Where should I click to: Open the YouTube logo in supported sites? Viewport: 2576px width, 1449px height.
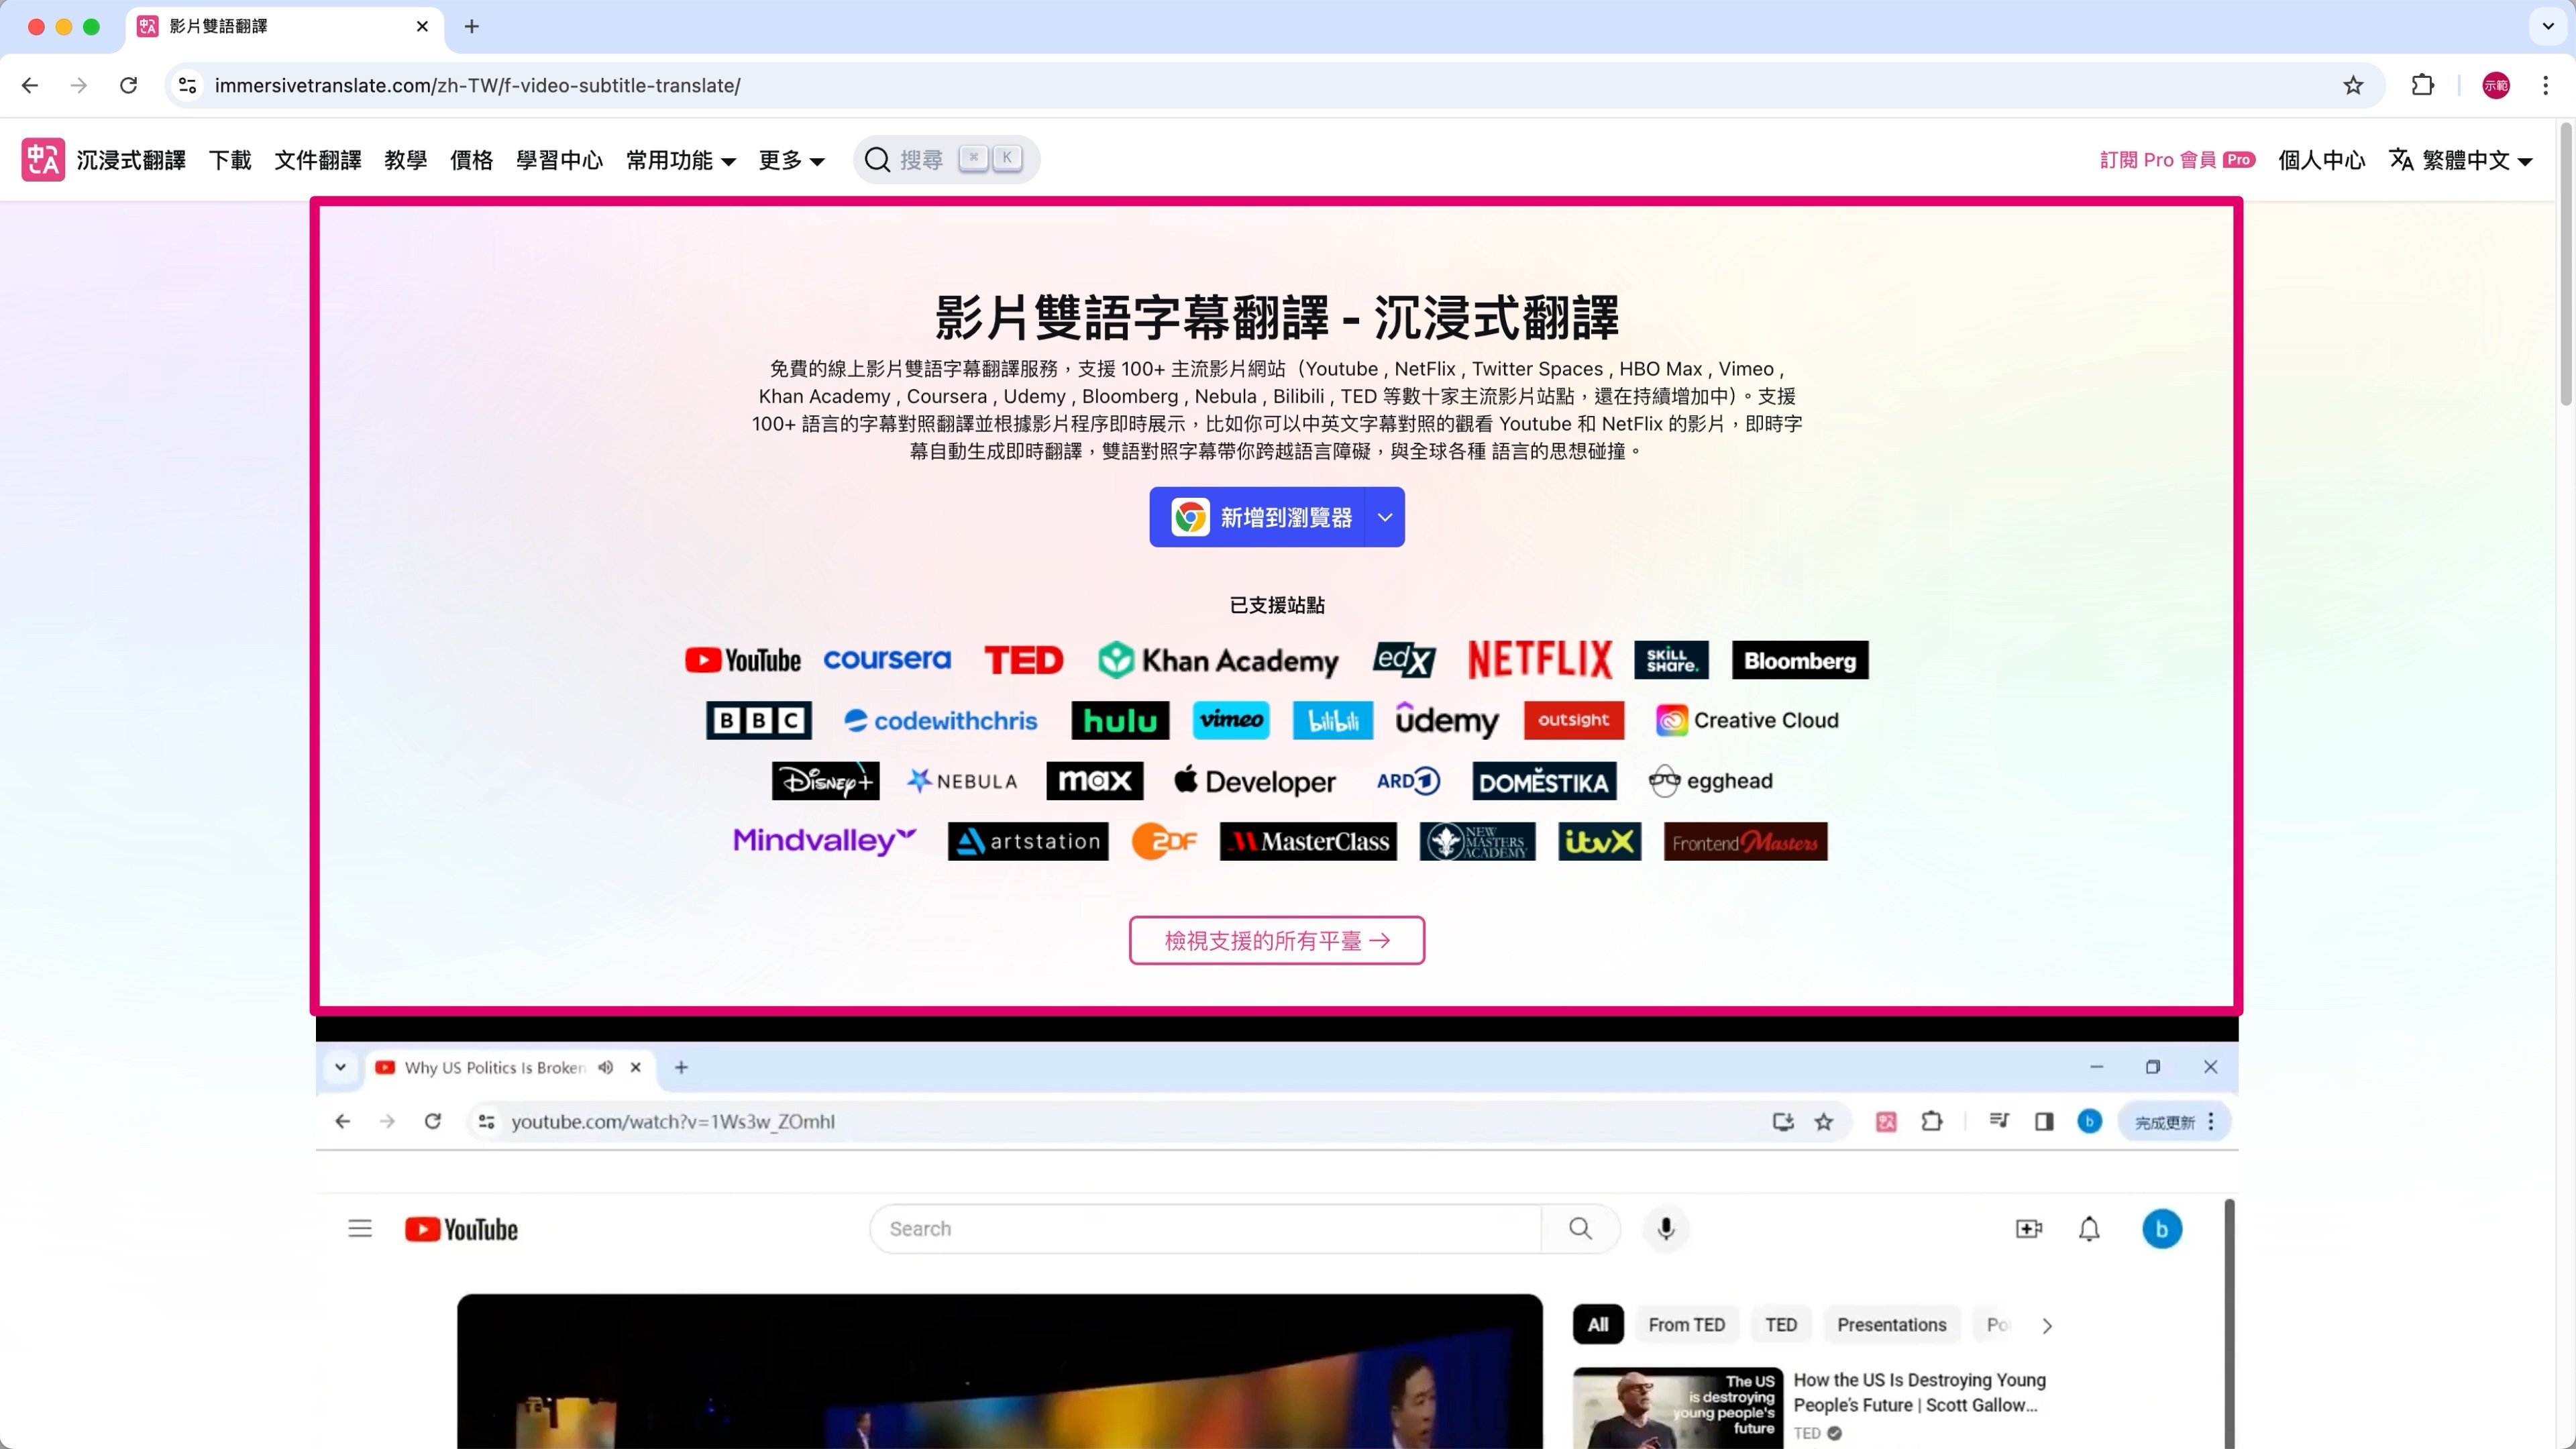tap(743, 660)
